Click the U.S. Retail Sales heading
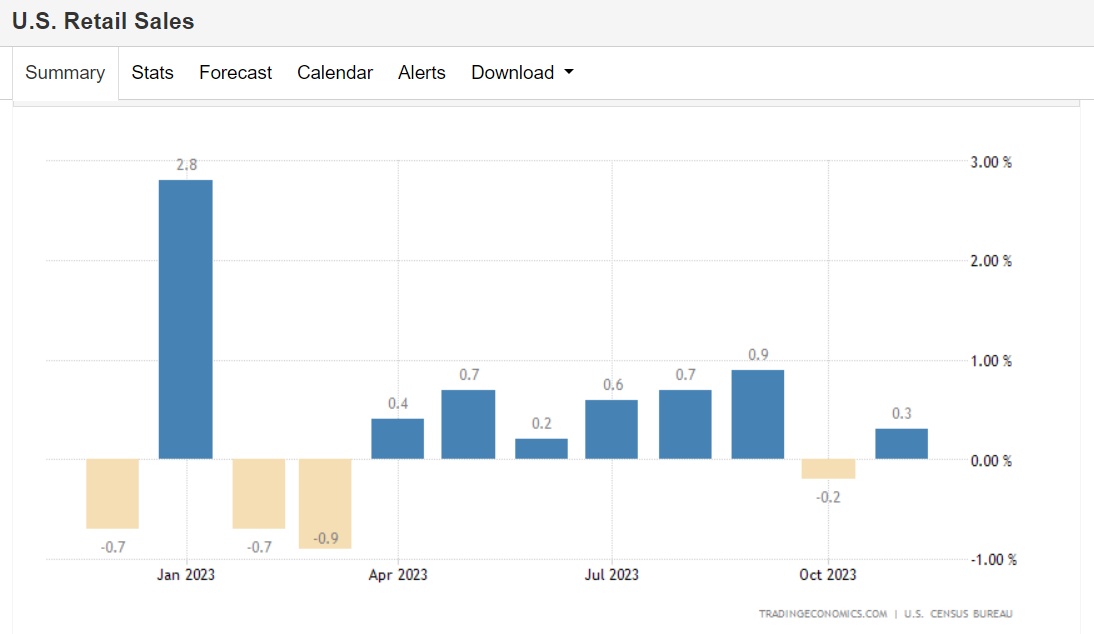The image size is (1094, 634). [103, 21]
